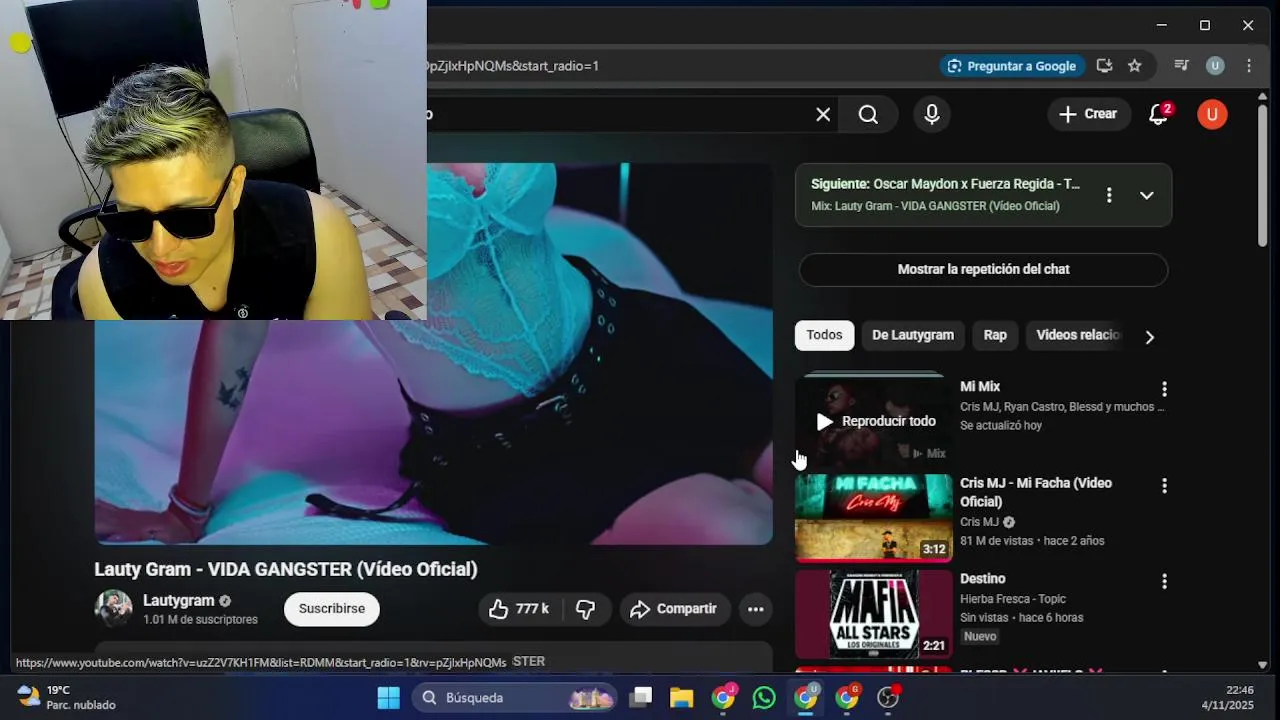
Task: Open YouTube notifications bell
Action: pos(1159,114)
